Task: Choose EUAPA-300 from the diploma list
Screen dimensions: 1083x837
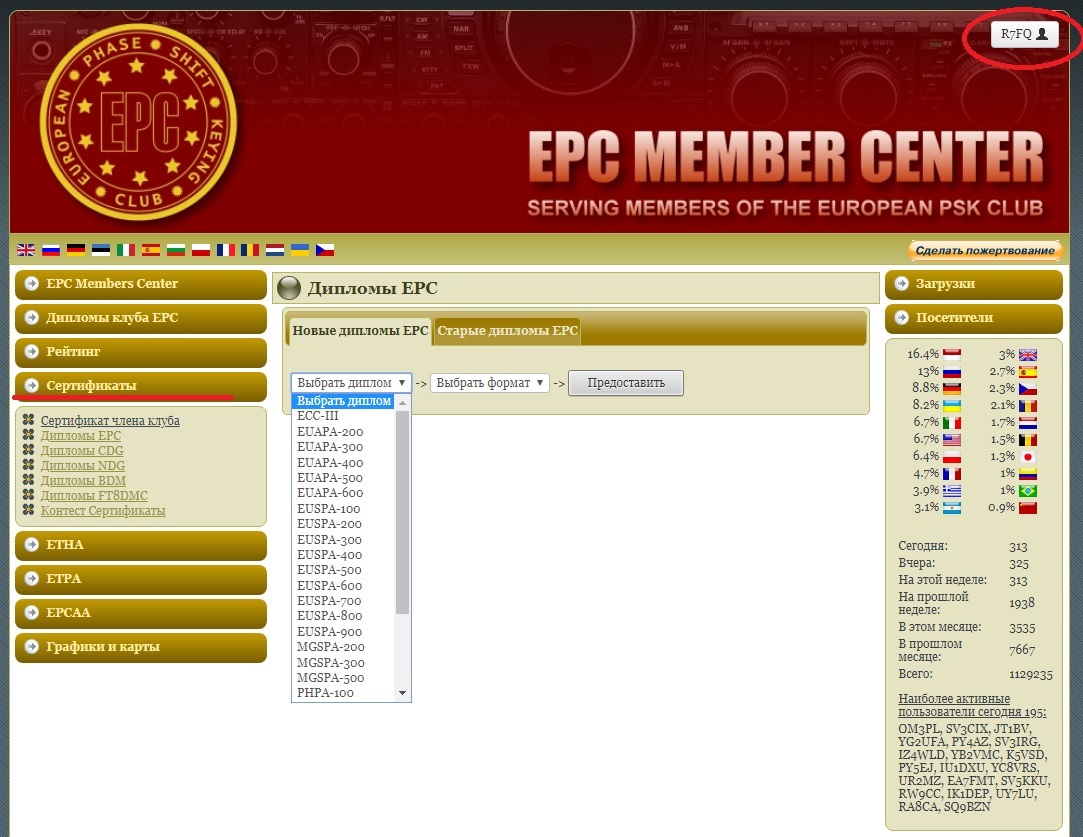Action: (x=330, y=447)
